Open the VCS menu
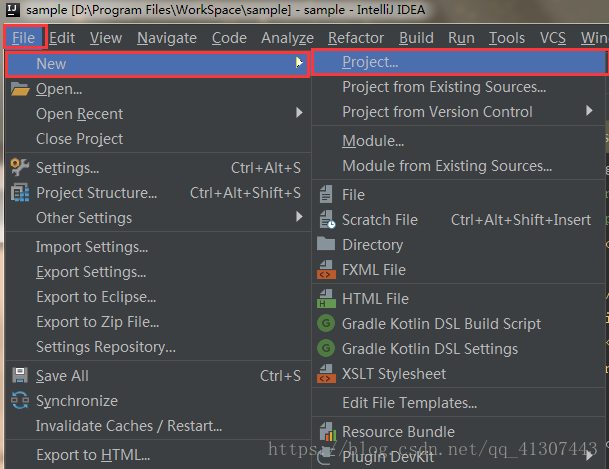 point(553,38)
